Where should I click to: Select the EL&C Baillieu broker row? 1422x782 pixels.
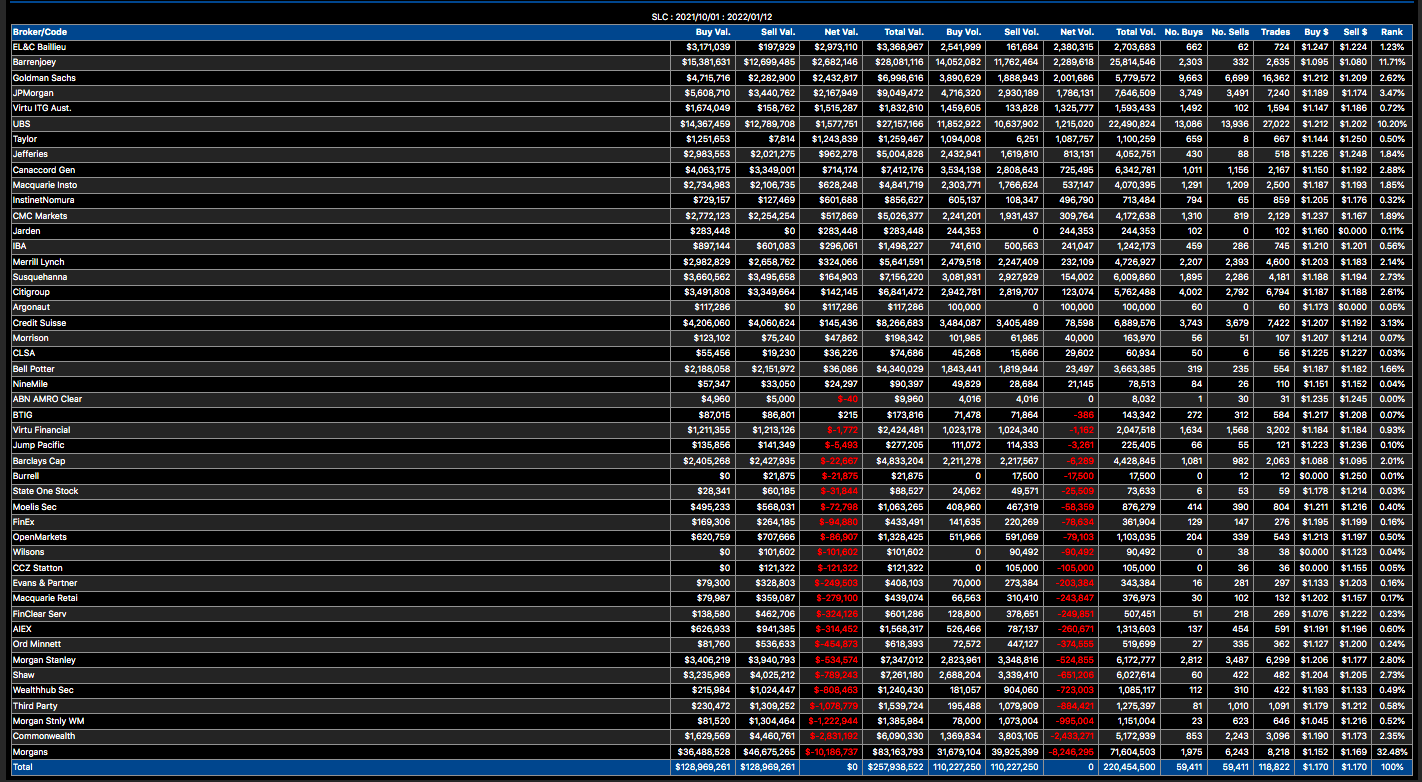tap(709, 47)
